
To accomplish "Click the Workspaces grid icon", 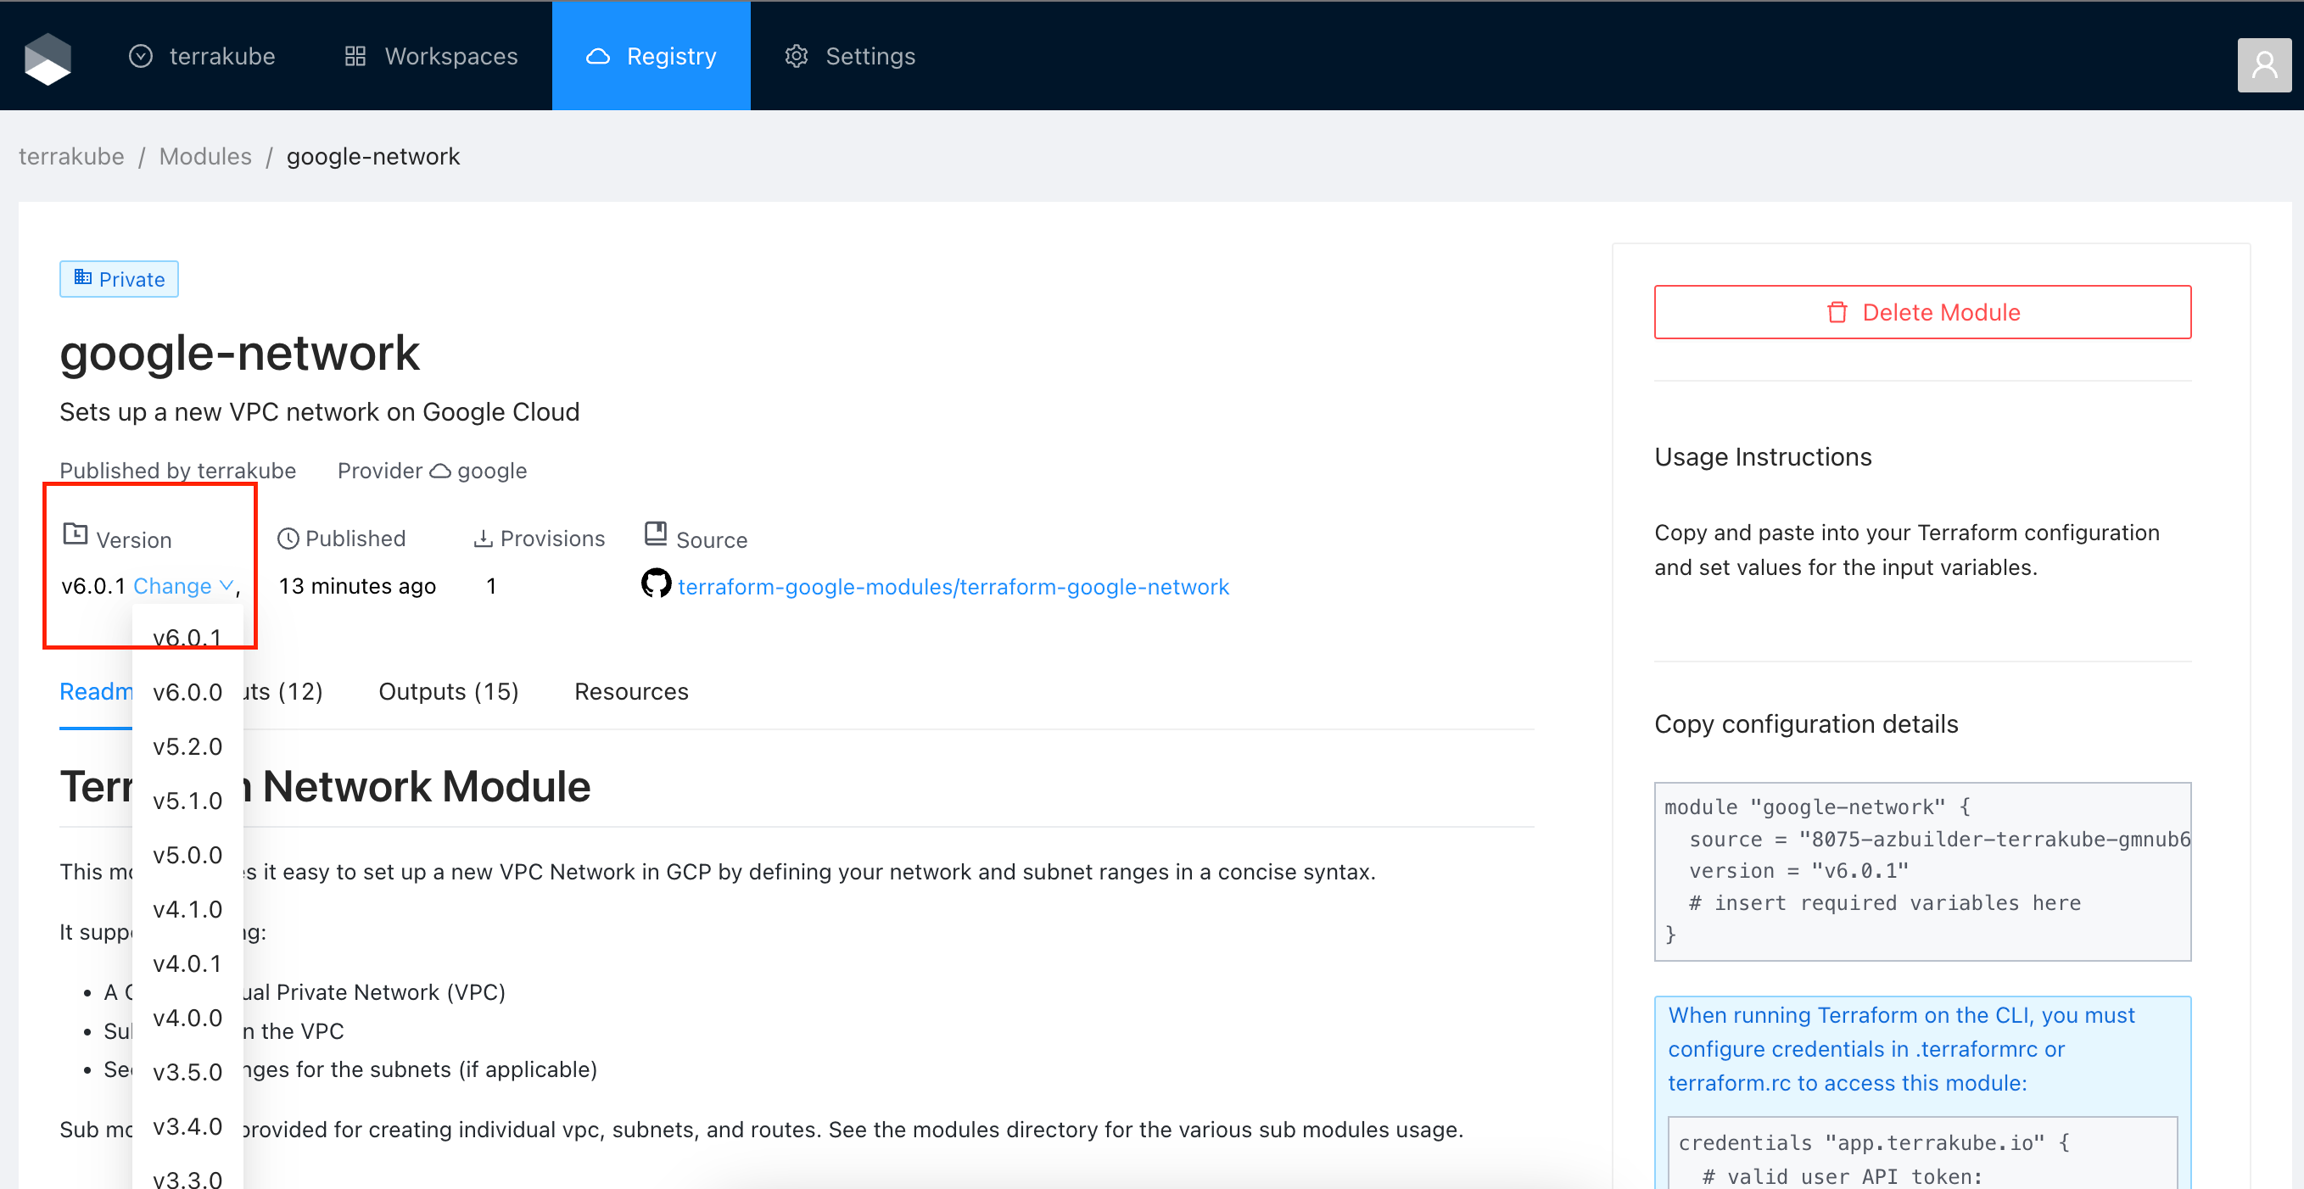I will [x=355, y=56].
